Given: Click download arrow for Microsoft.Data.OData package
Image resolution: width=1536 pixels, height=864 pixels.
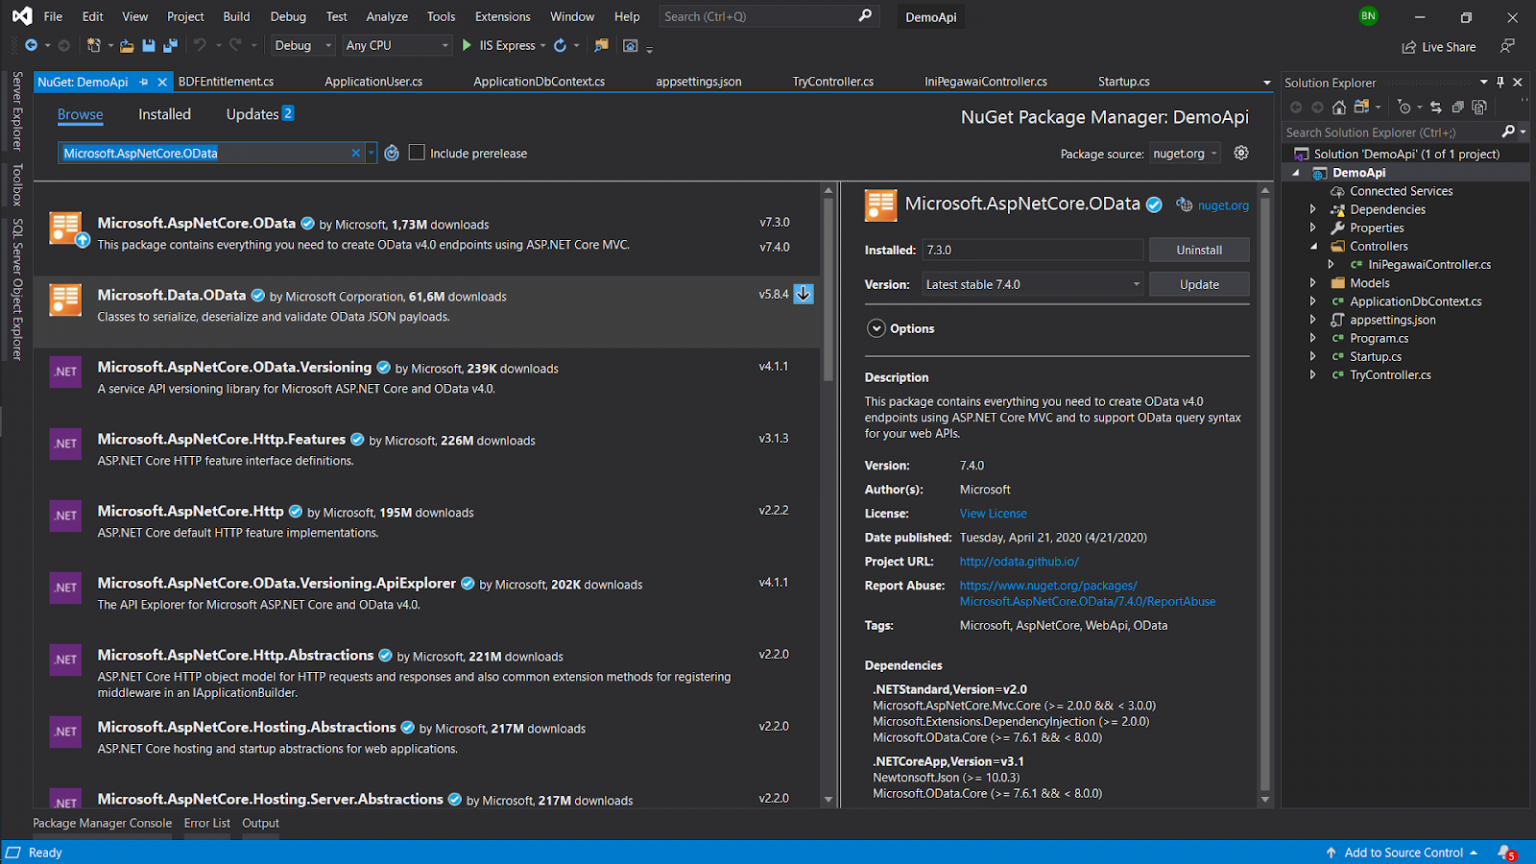Looking at the screenshot, I should coord(803,294).
